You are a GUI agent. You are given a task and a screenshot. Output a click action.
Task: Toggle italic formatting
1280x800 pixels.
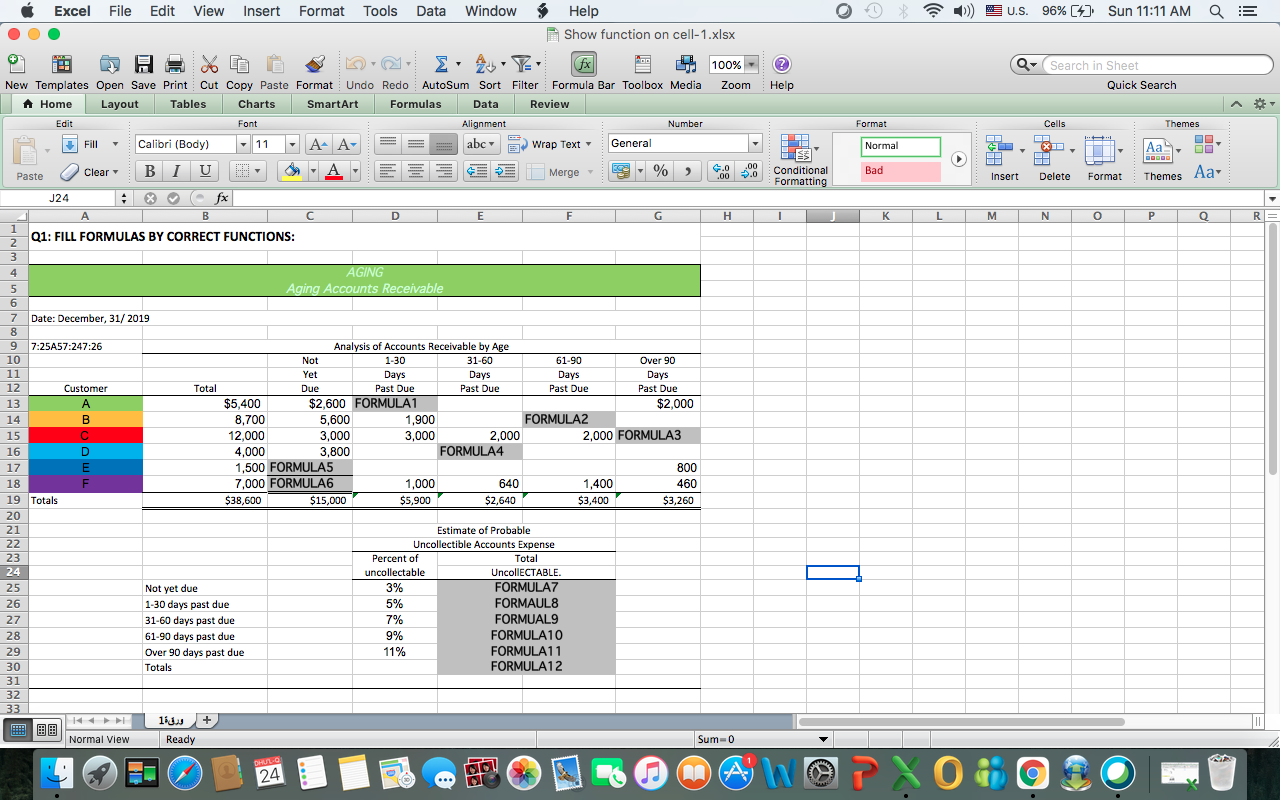[176, 171]
